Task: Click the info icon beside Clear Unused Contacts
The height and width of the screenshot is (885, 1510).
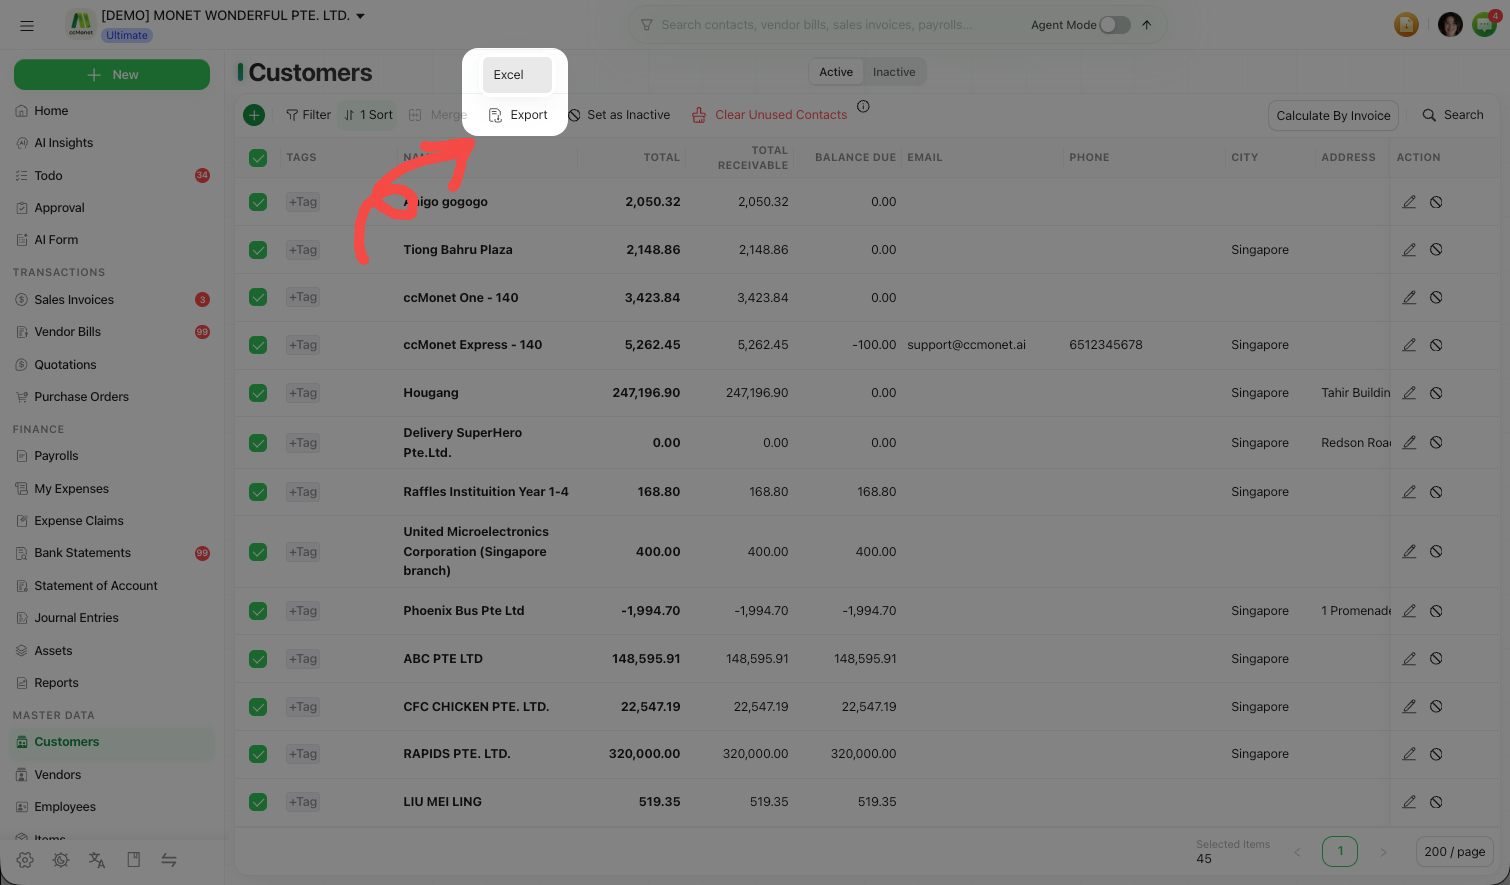Action: (x=863, y=106)
